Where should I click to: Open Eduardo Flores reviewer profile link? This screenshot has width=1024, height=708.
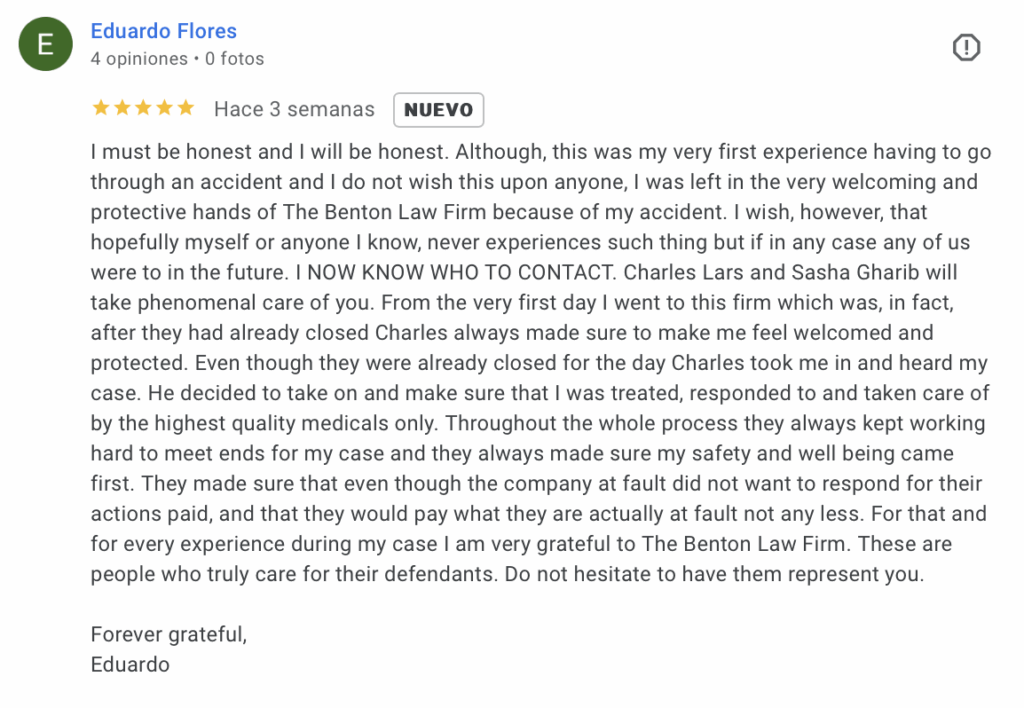(163, 31)
